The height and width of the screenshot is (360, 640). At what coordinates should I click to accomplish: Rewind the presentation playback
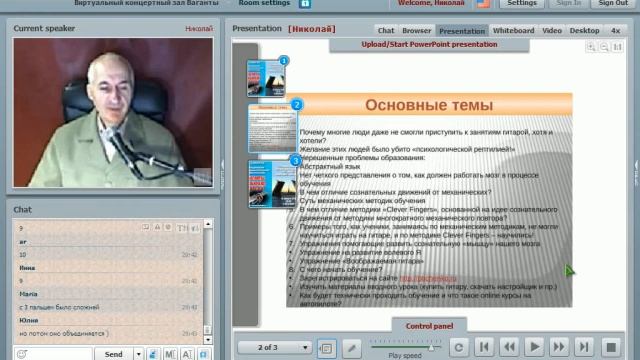coord(509,347)
